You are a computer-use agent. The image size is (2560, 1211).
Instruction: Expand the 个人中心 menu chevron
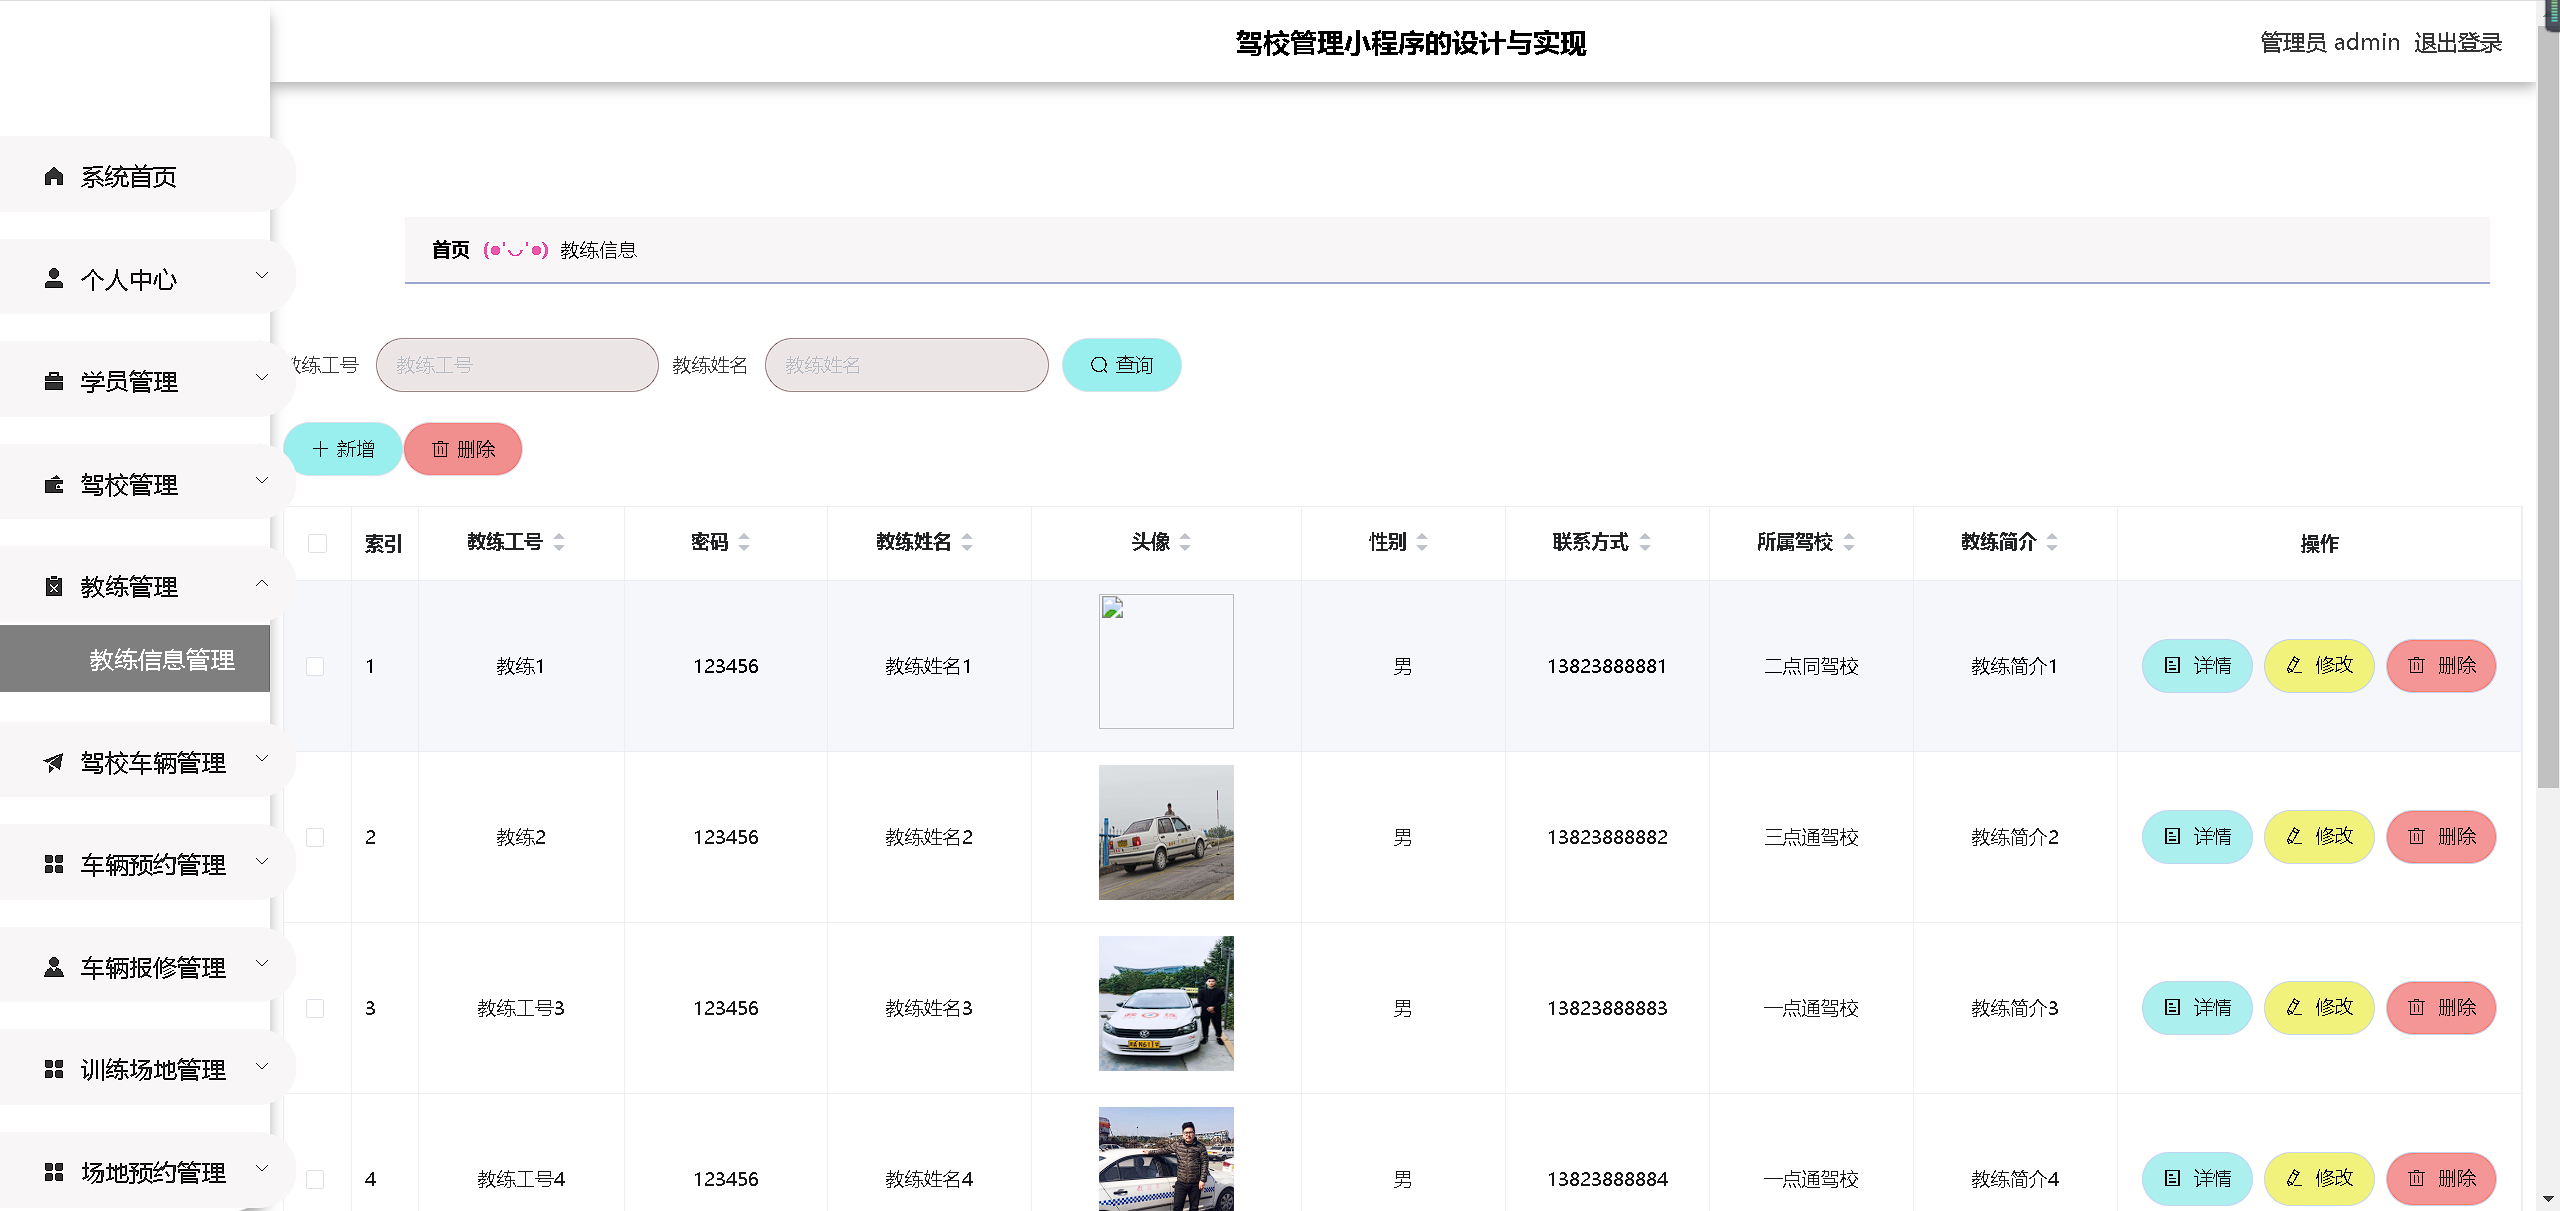pos(262,275)
